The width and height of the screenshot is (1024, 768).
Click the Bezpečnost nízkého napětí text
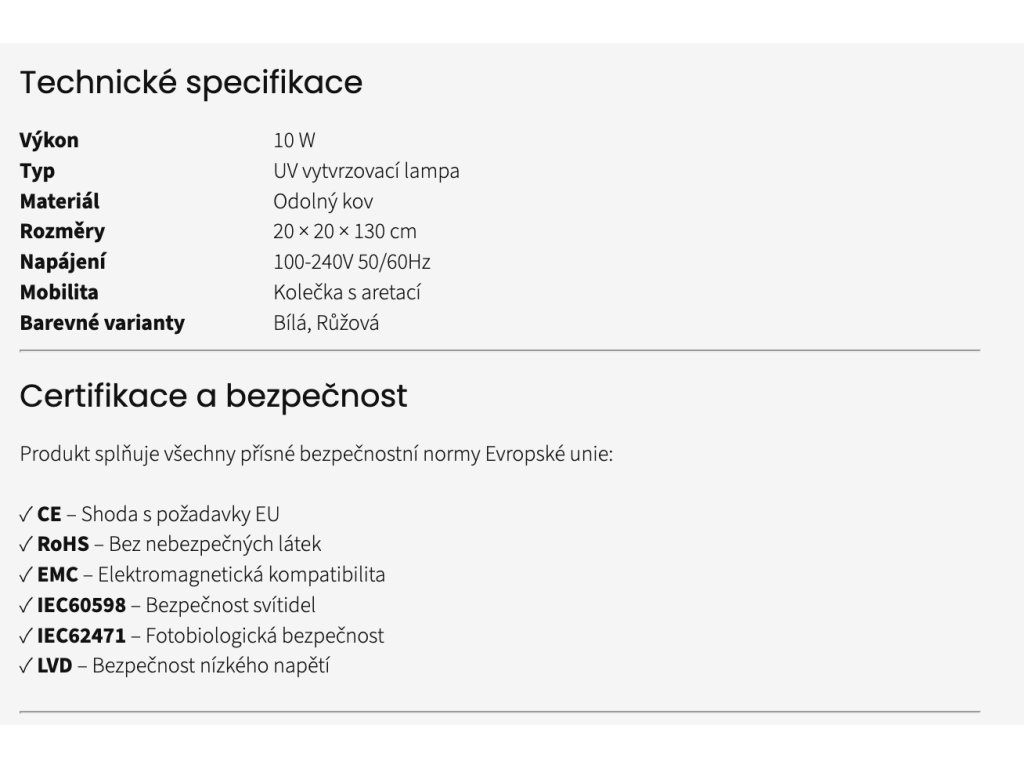(x=211, y=666)
